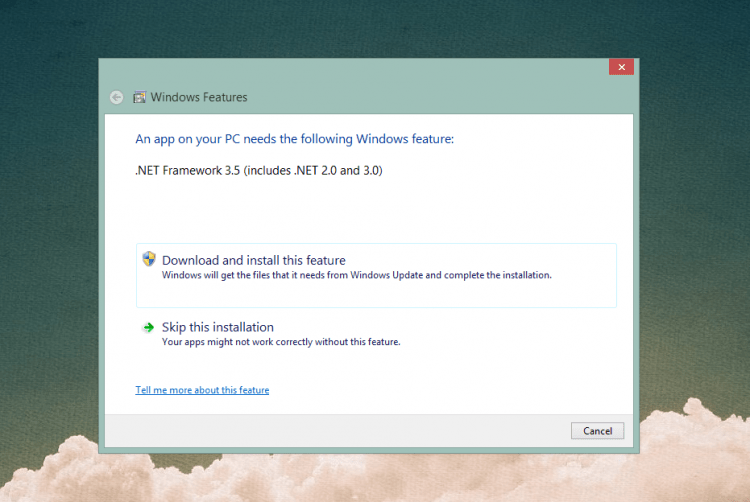Click the green arrow beside Skip this installation
This screenshot has width=750, height=502.
(x=149, y=327)
